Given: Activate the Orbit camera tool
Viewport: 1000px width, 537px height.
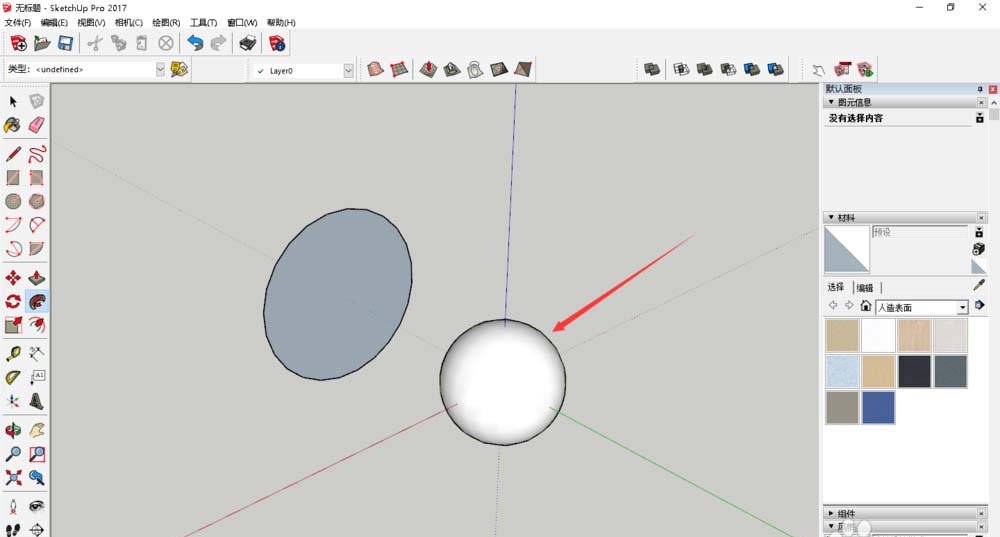Looking at the screenshot, I should [13, 430].
